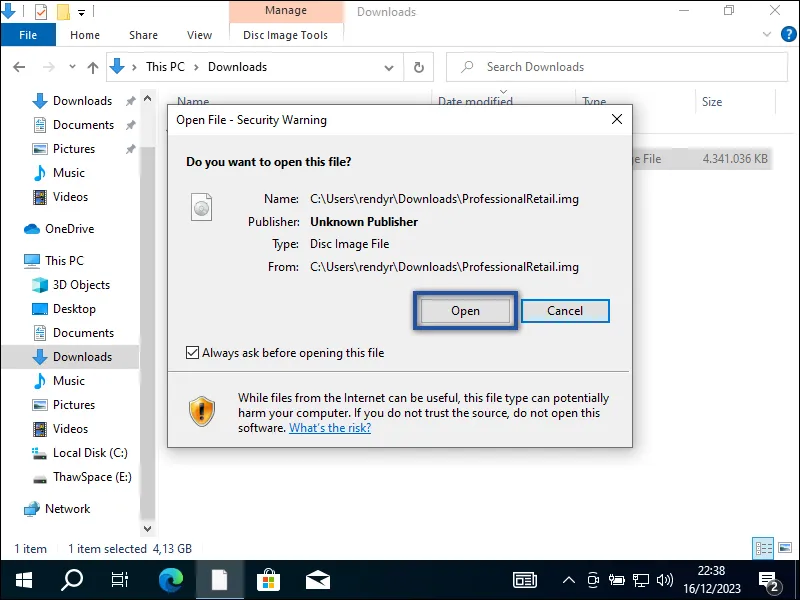Open Task View on the taskbar

[120, 579]
